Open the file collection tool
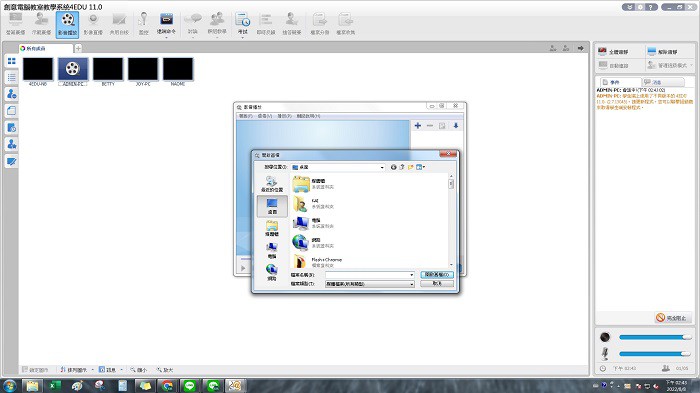Screen dimensions: 700x393 (346, 24)
